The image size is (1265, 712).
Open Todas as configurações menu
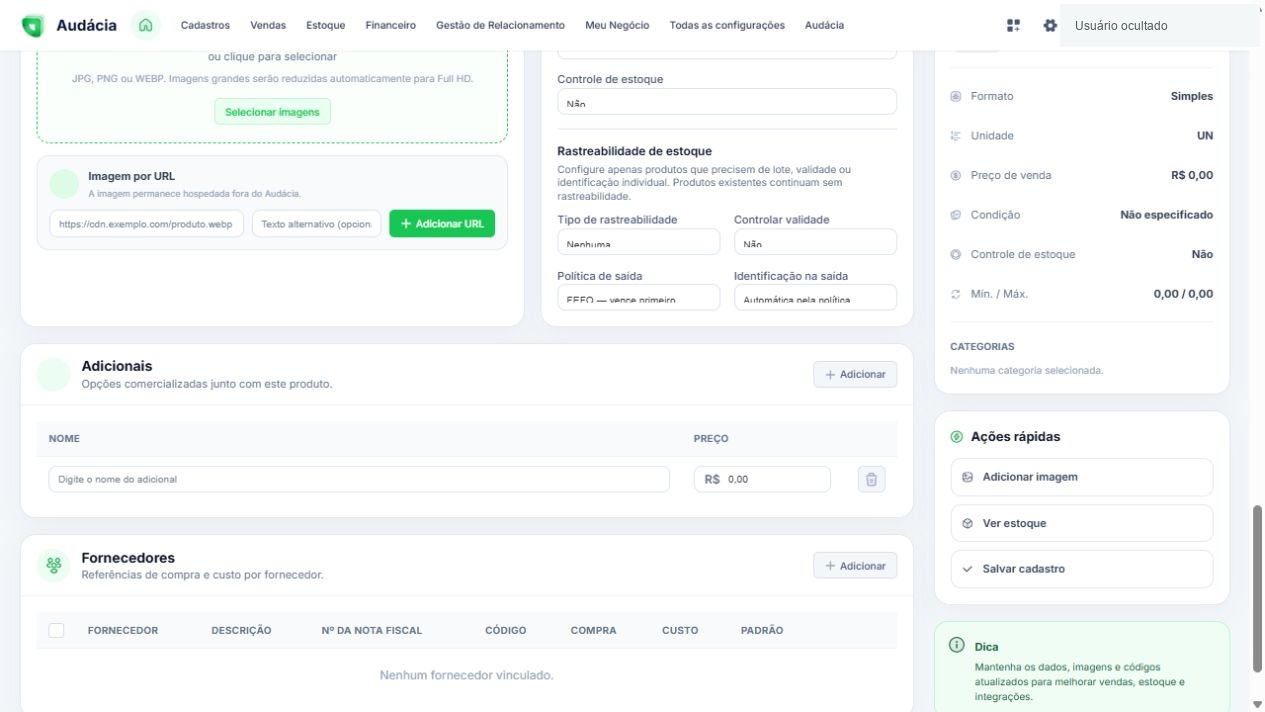pyautogui.click(x=727, y=25)
